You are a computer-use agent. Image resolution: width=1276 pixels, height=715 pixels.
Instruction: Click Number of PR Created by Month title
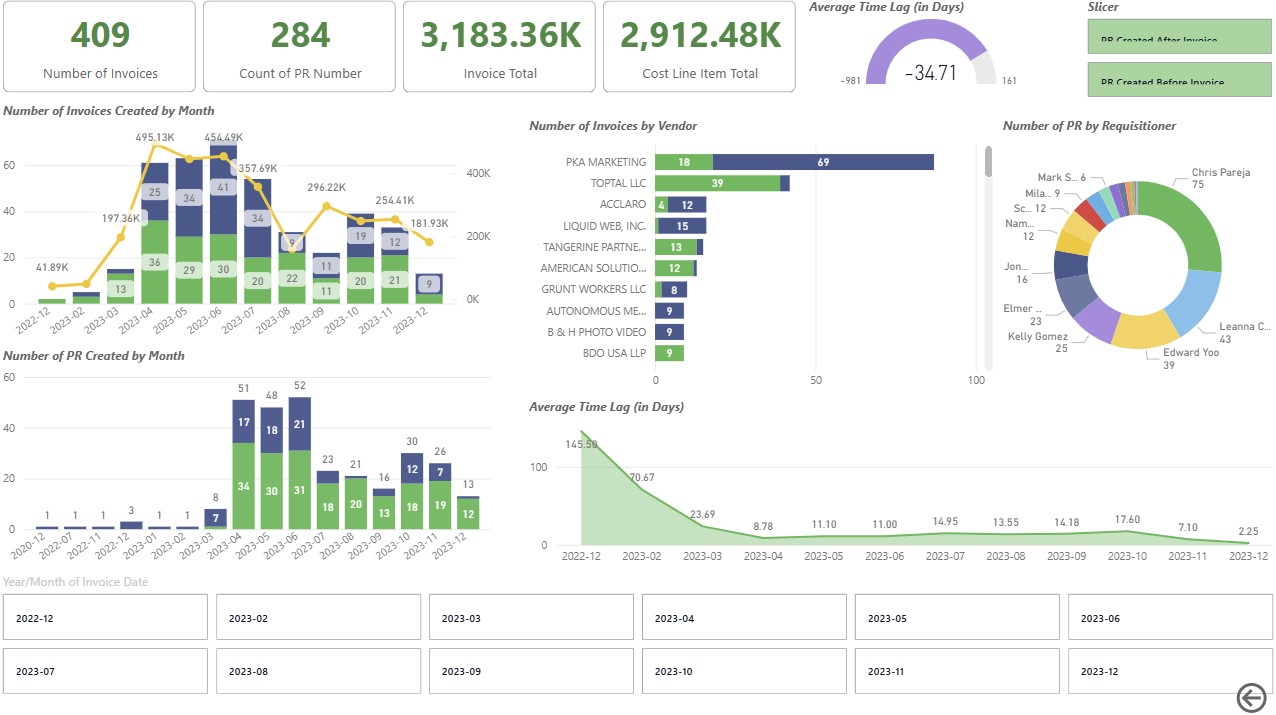tap(94, 355)
